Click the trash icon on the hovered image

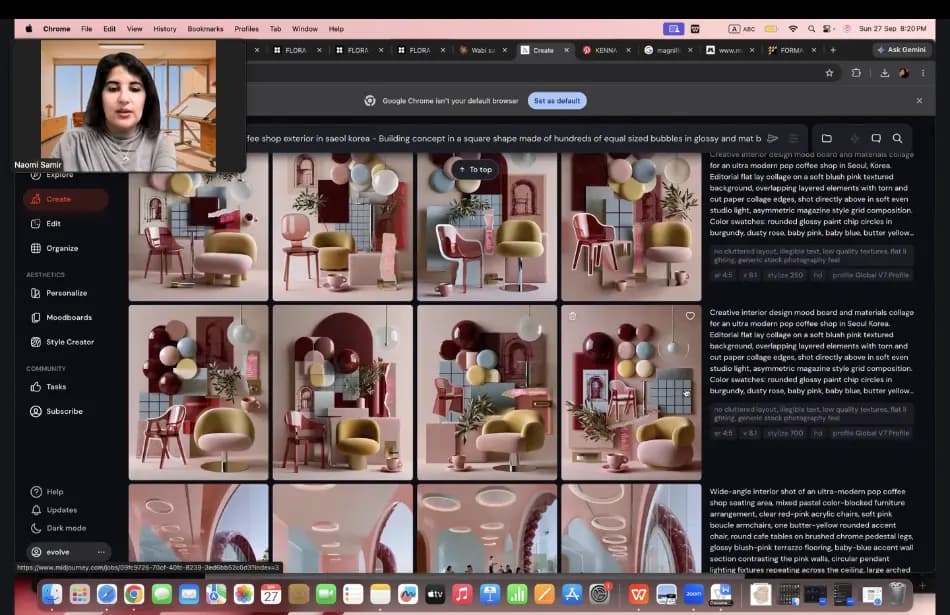tap(573, 316)
